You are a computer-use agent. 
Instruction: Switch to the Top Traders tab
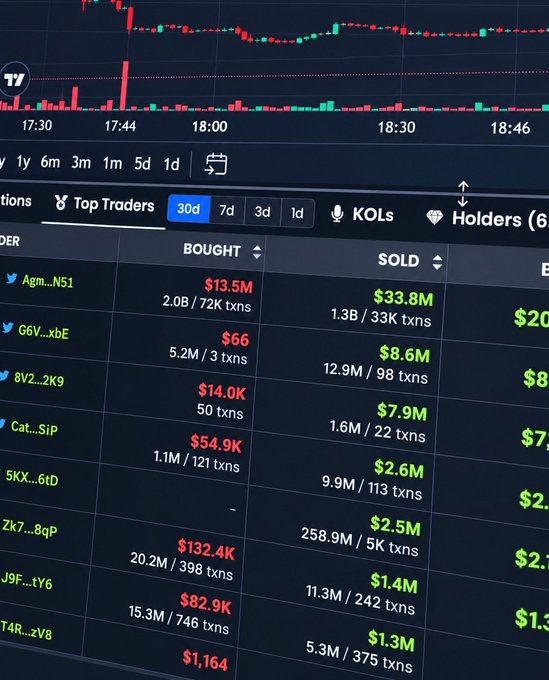click(105, 204)
